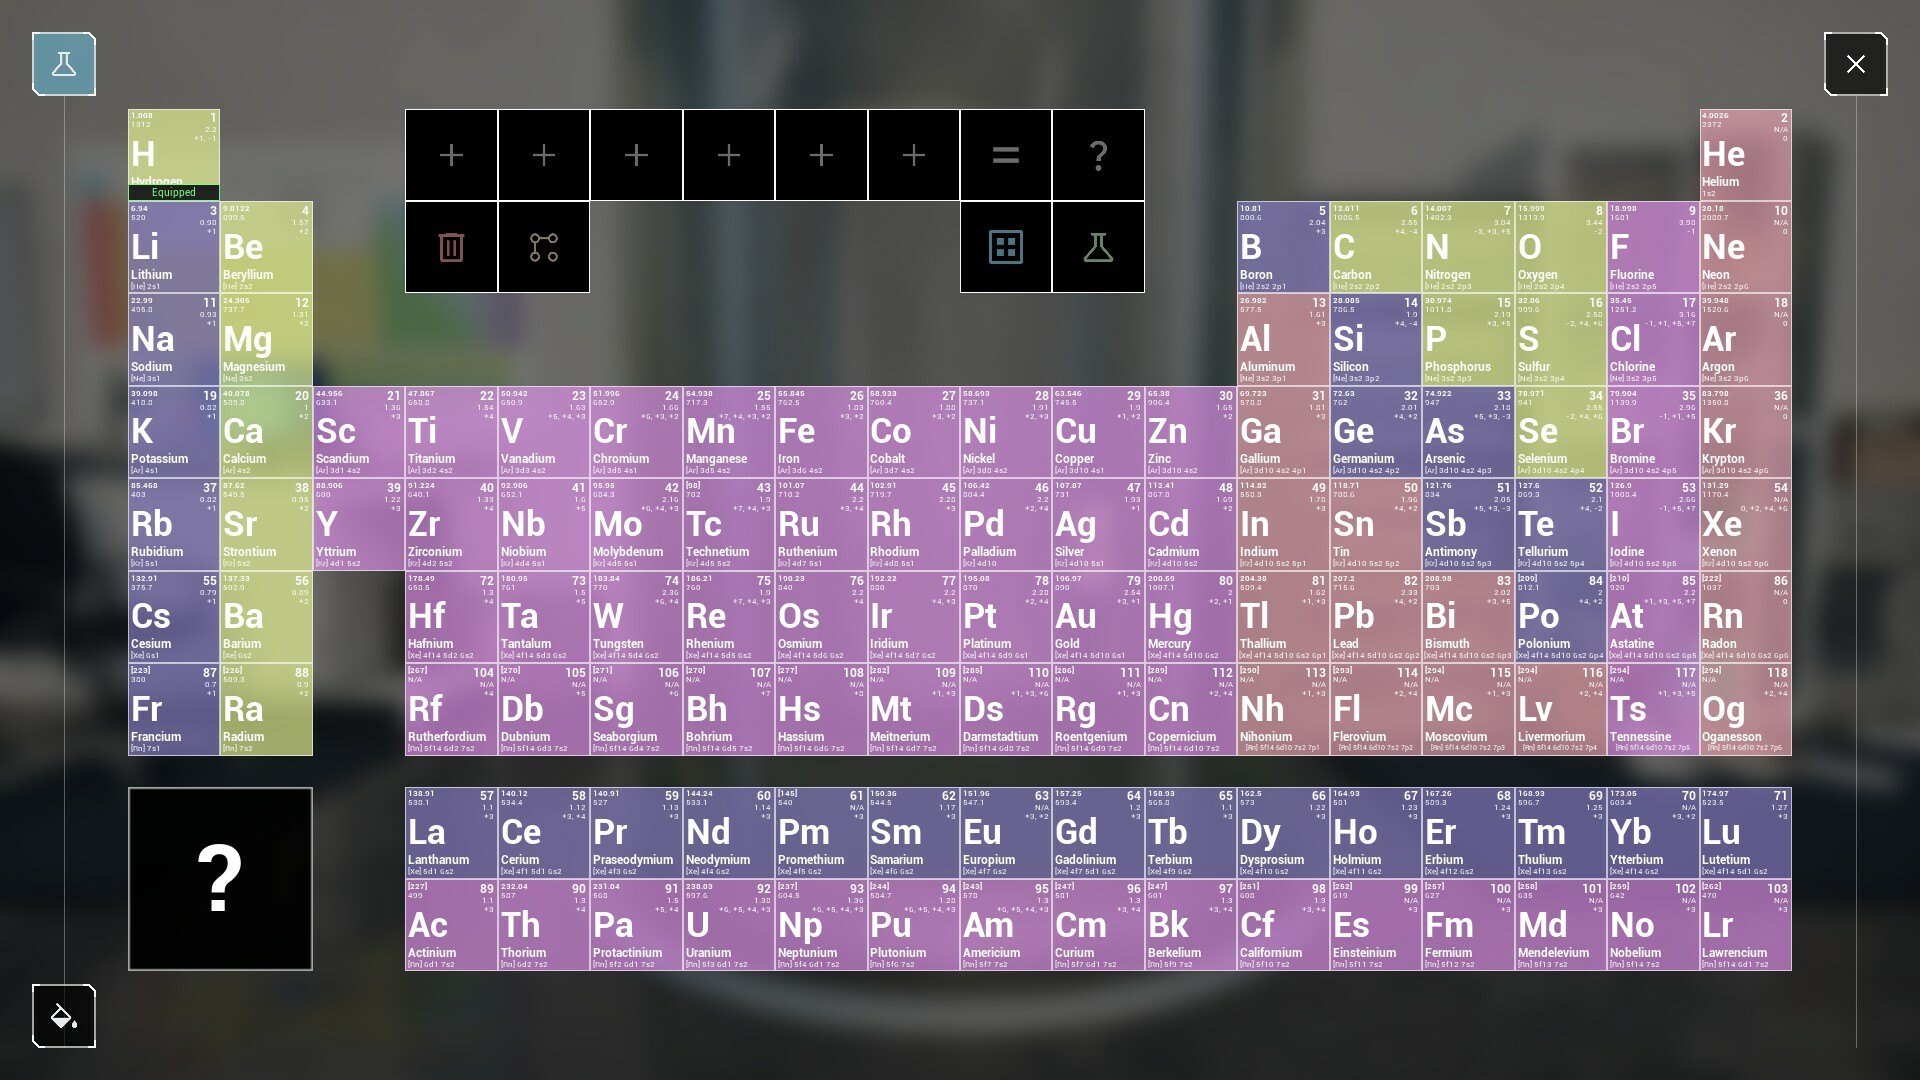This screenshot has height=1080, width=1920.
Task: Click the large unknown element preview box
Action: pos(220,878)
